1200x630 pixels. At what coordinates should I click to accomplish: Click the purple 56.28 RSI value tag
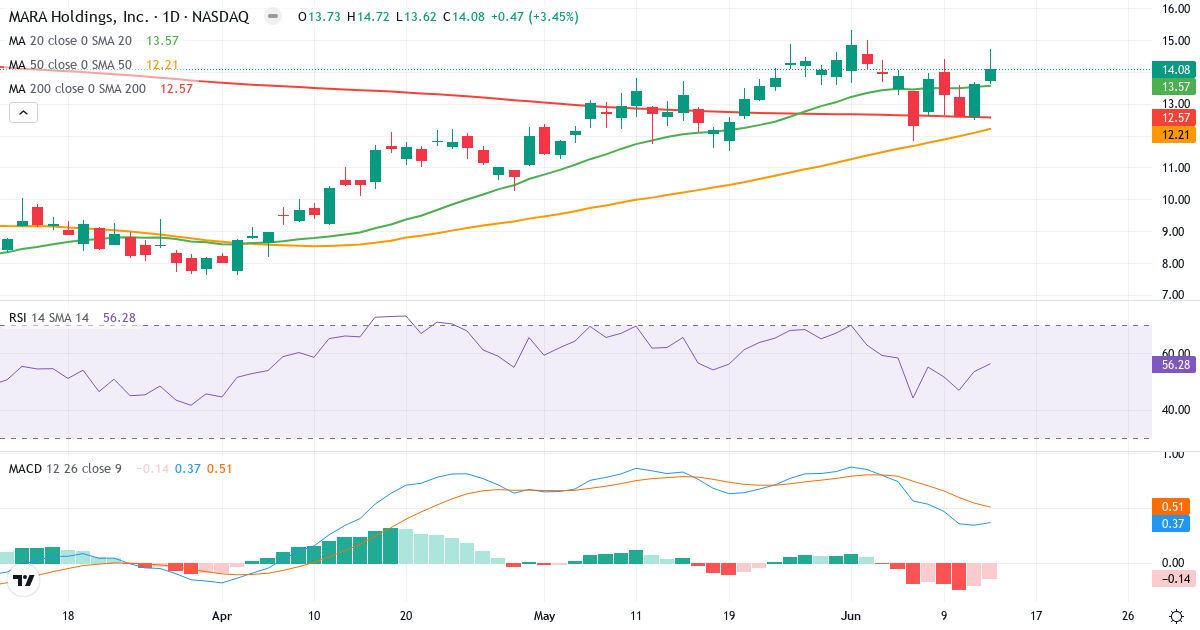click(x=1176, y=365)
